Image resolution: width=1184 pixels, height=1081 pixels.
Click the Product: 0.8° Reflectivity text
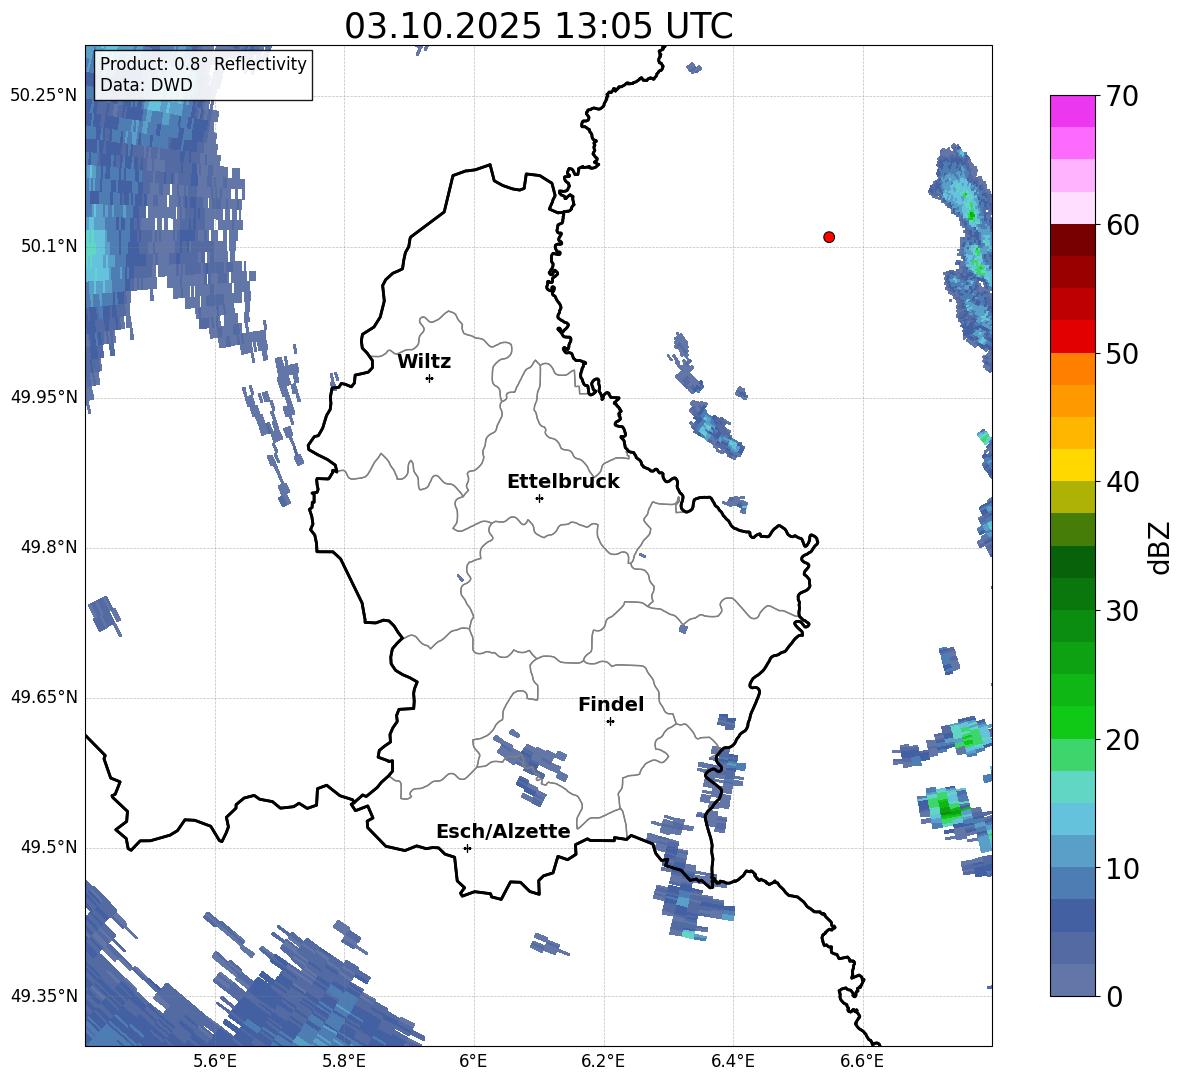tap(203, 63)
